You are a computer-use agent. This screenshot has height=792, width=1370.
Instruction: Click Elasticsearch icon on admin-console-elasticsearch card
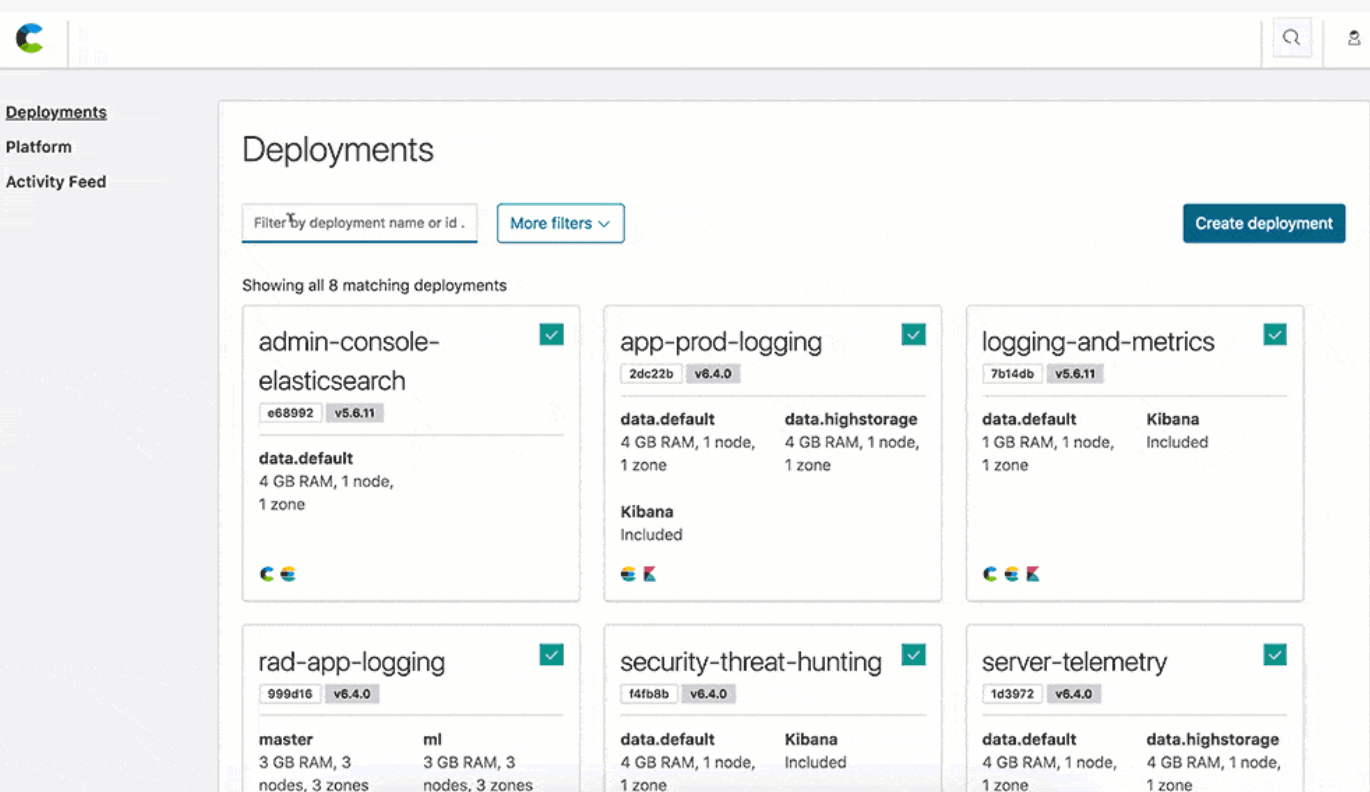288,574
